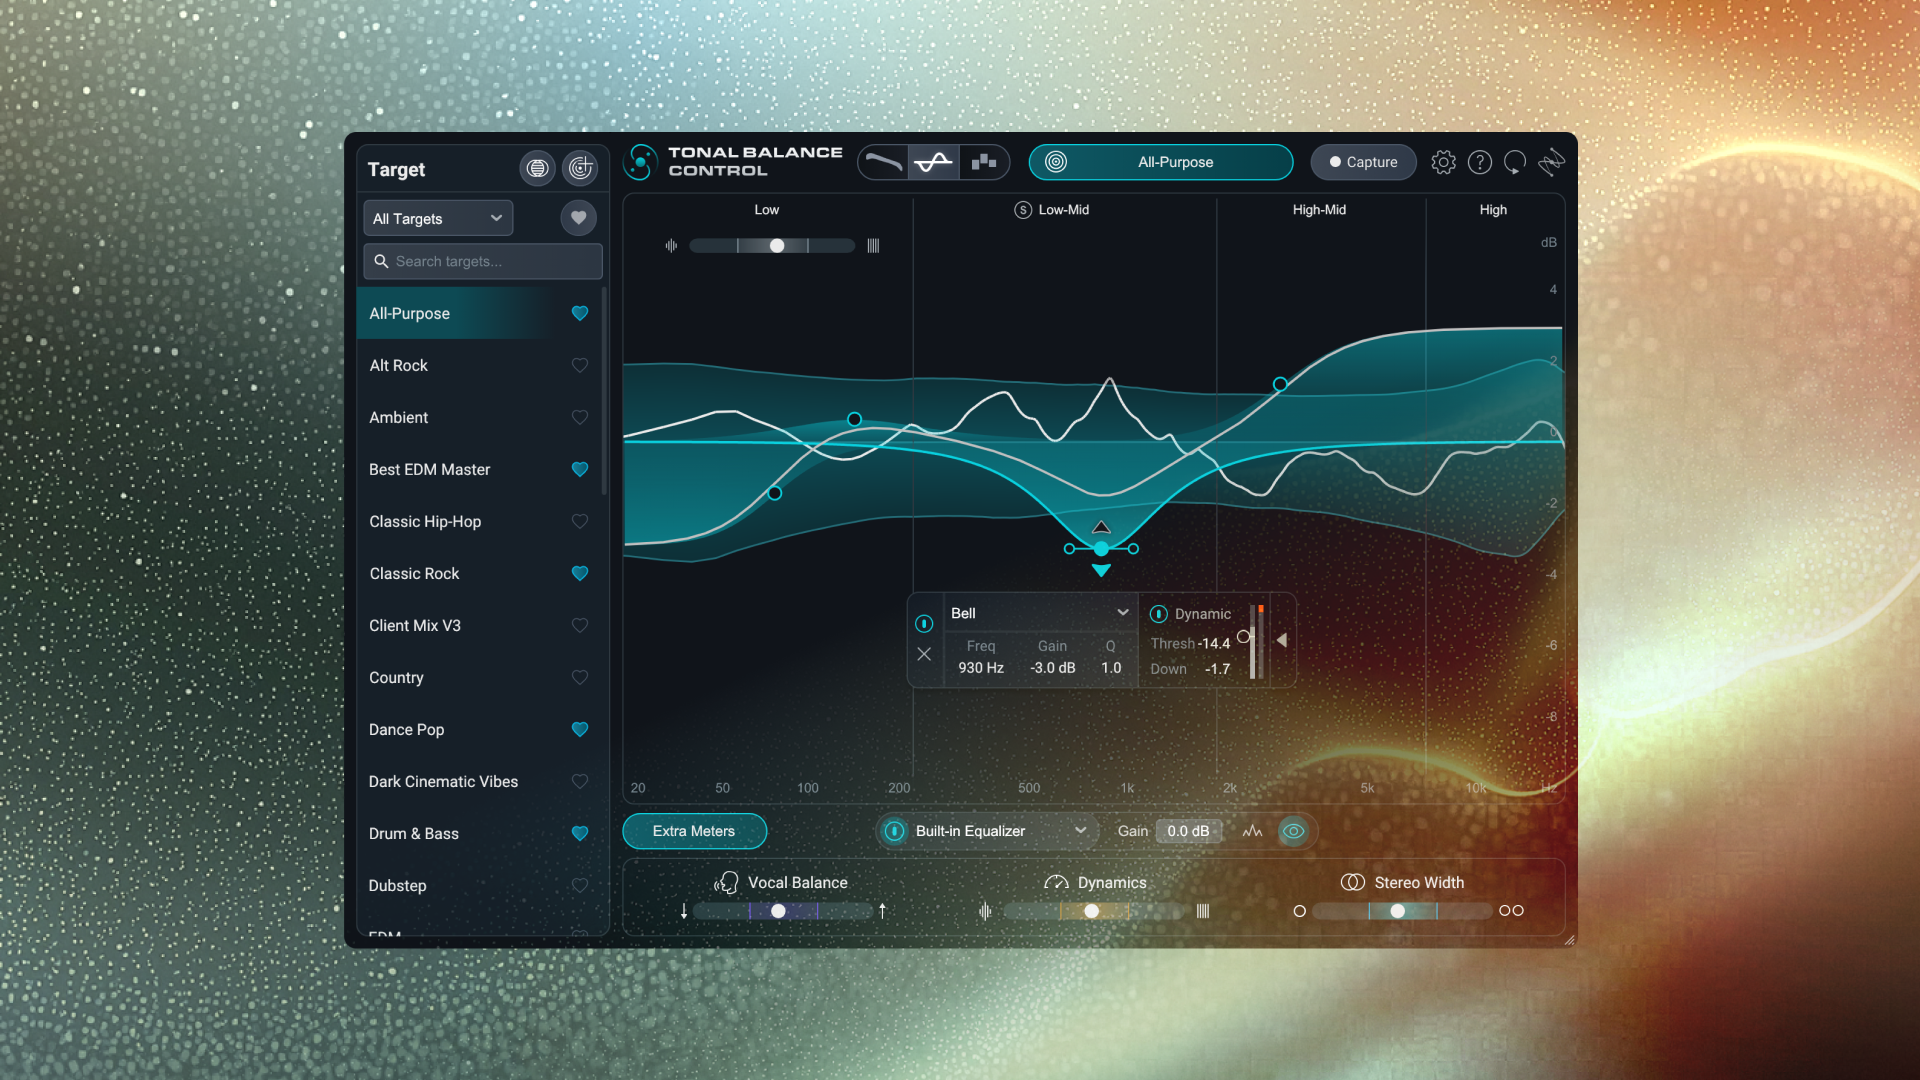The height and width of the screenshot is (1080, 1920).
Task: Select the Drum & Bass target
Action: click(x=480, y=833)
